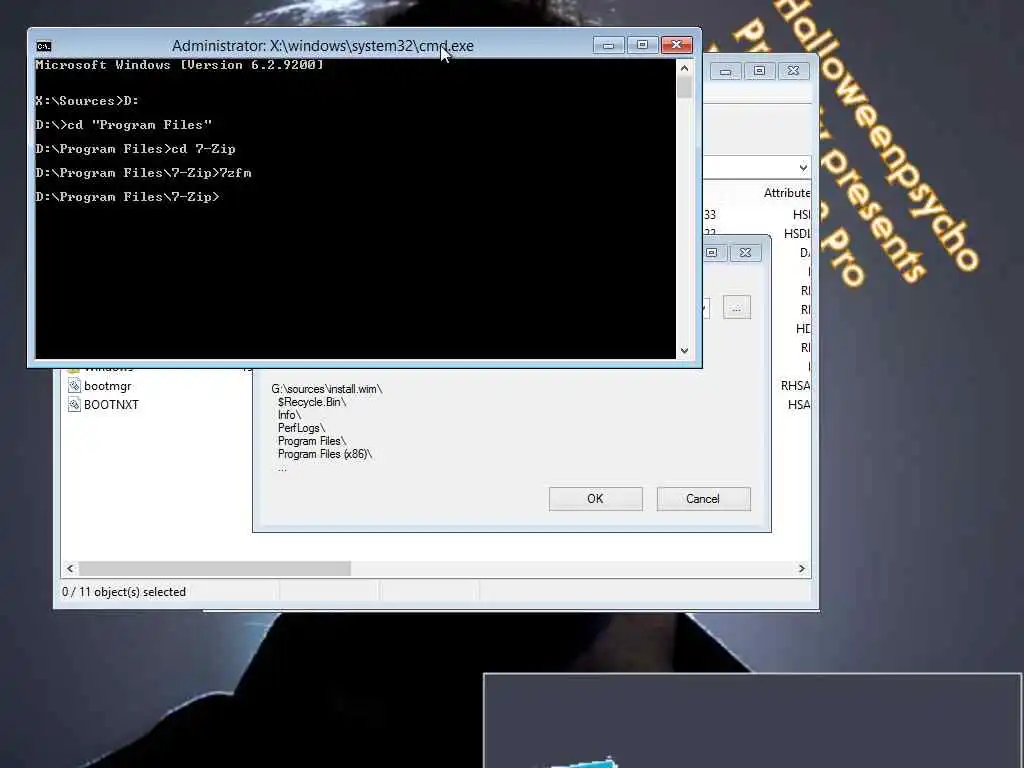This screenshot has width=1024, height=768.
Task: Click the '0 / 11 object(s) selected' status text
Action: (x=124, y=592)
